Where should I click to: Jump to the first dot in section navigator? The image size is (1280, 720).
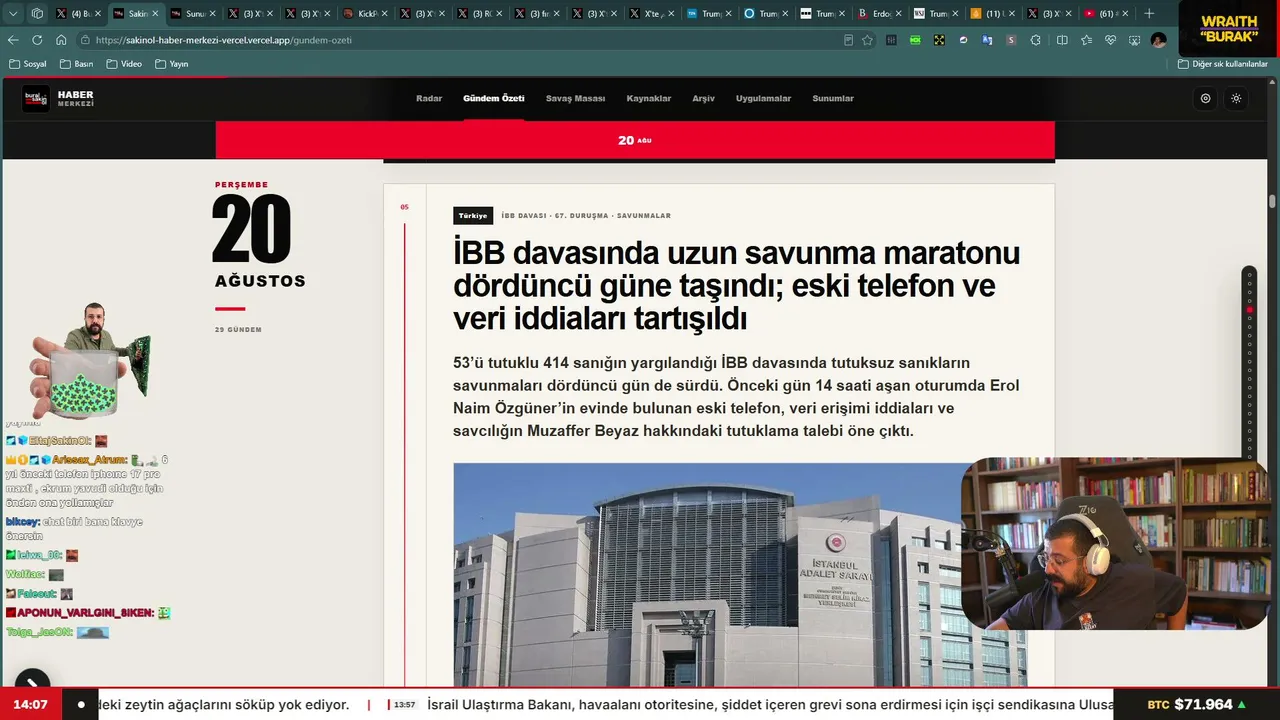(x=1249, y=274)
